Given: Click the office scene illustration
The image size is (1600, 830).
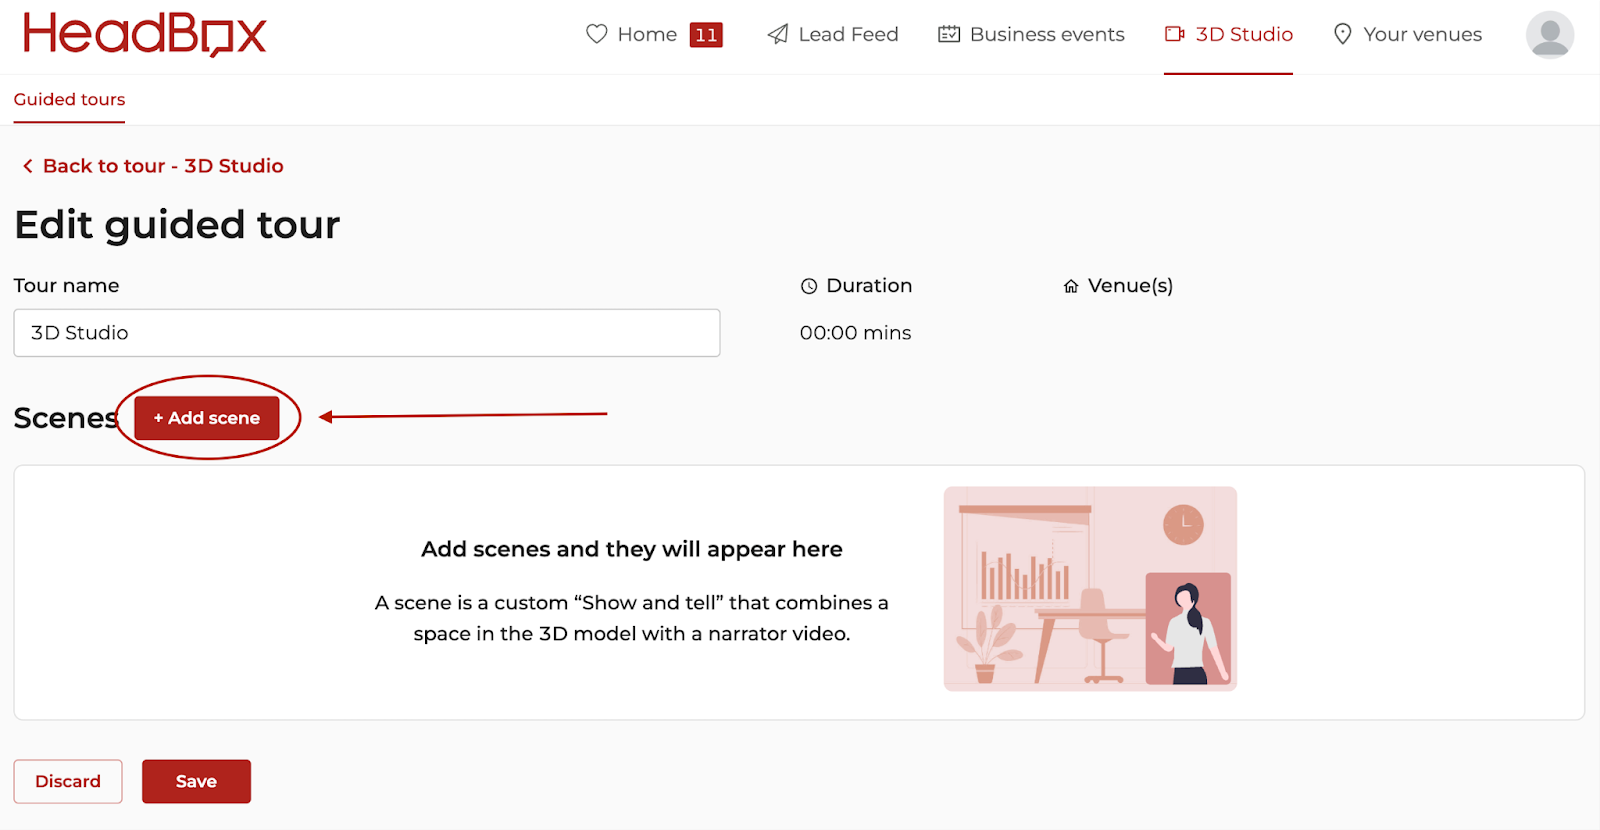Looking at the screenshot, I should tap(1090, 589).
